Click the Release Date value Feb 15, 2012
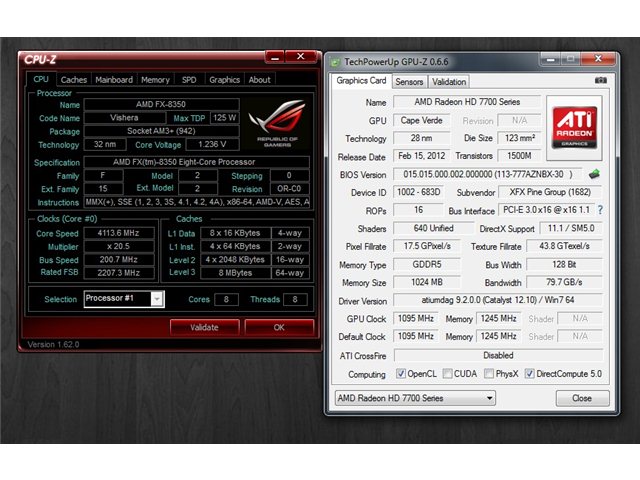This screenshot has height=480, width=640. (x=422, y=156)
